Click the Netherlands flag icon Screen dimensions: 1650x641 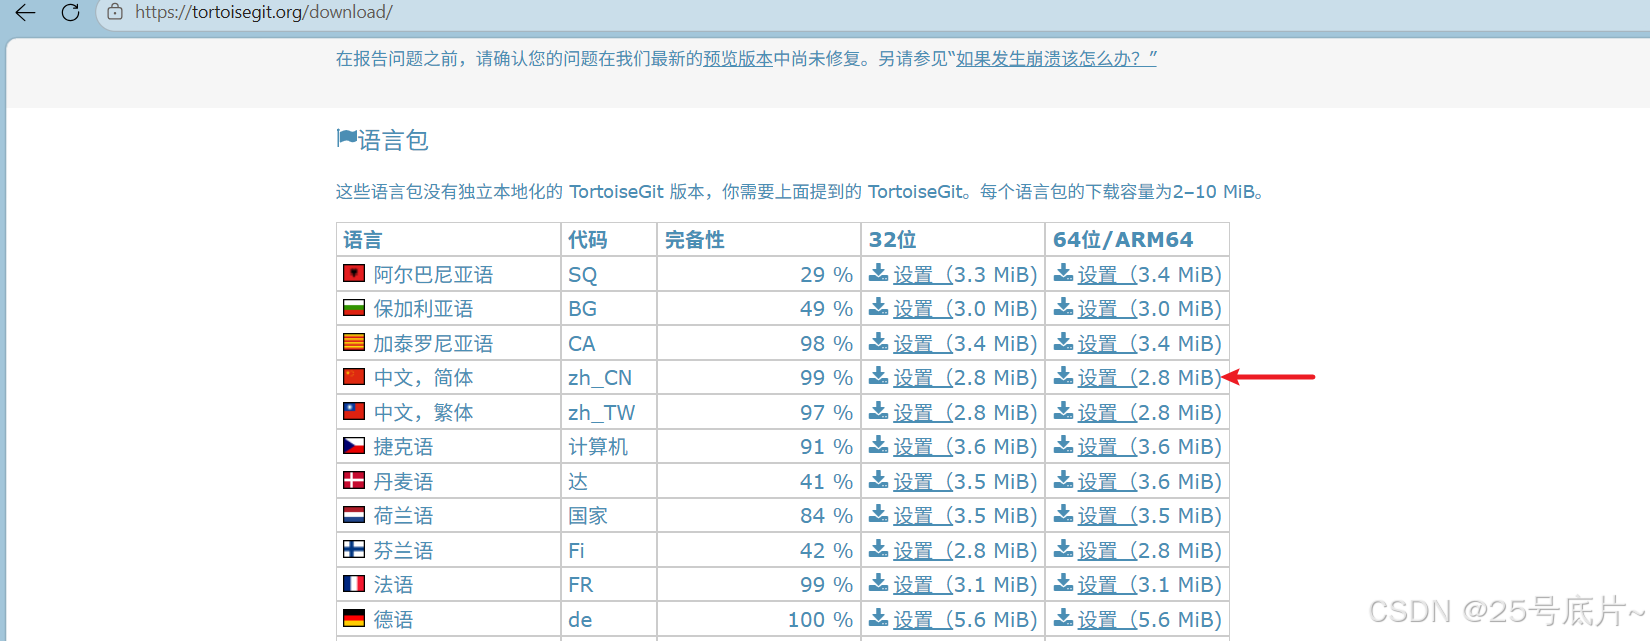354,515
